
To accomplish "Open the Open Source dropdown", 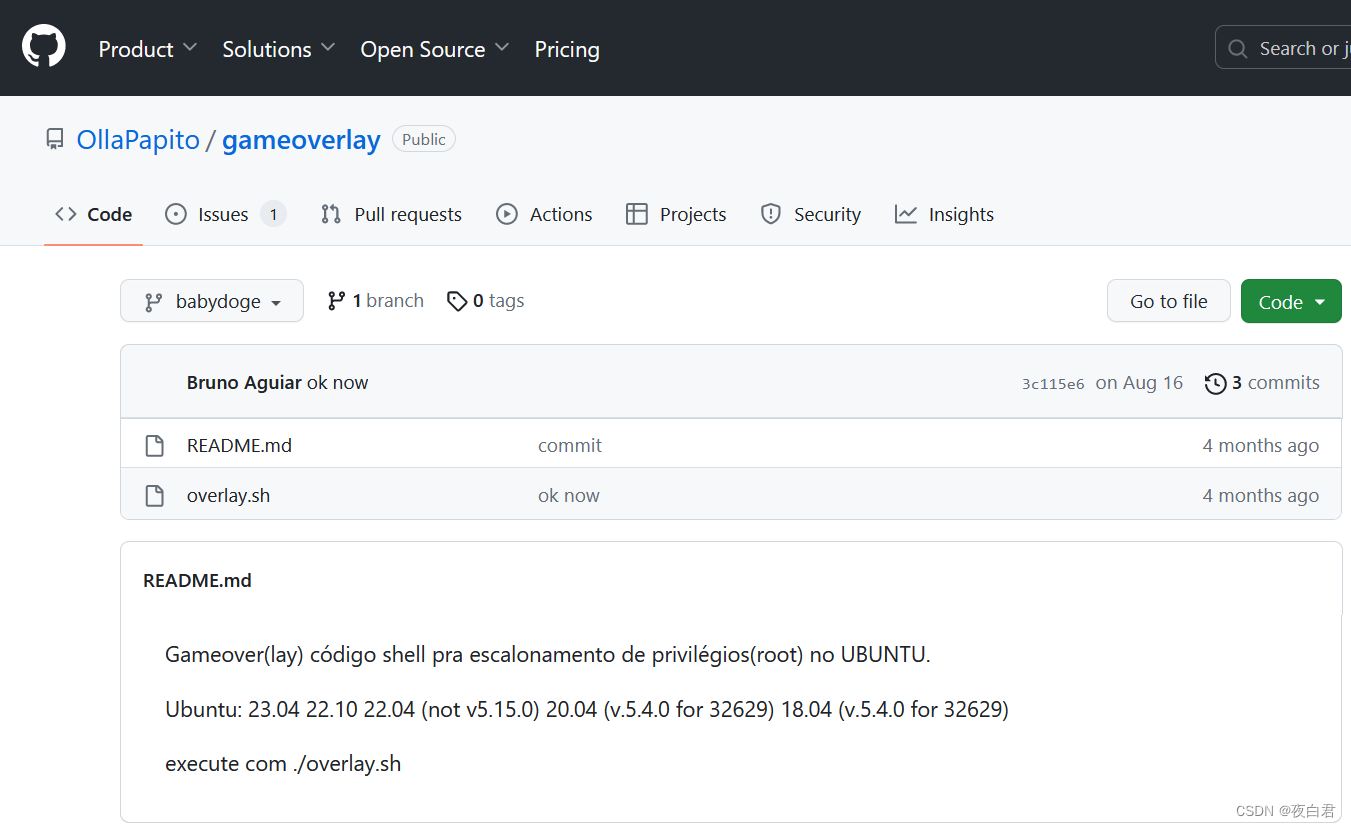I will point(435,49).
